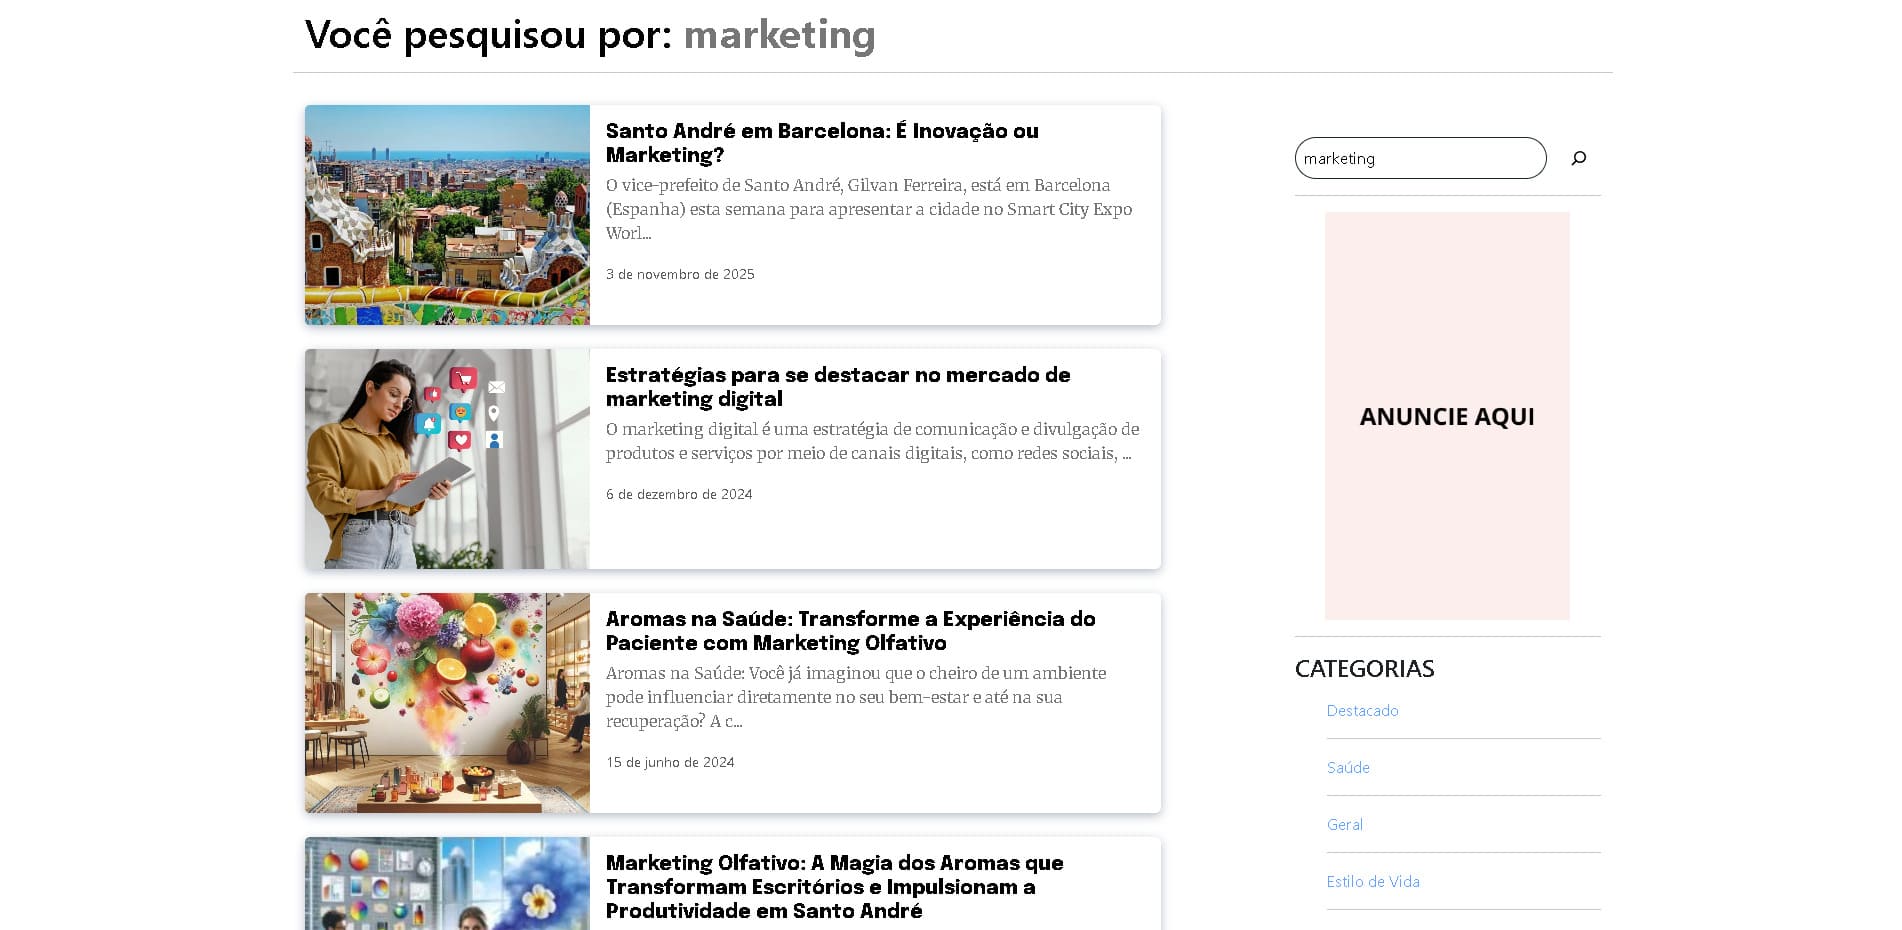This screenshot has height=930, width=1902.
Task: Select the Destacado category
Action: click(1362, 711)
